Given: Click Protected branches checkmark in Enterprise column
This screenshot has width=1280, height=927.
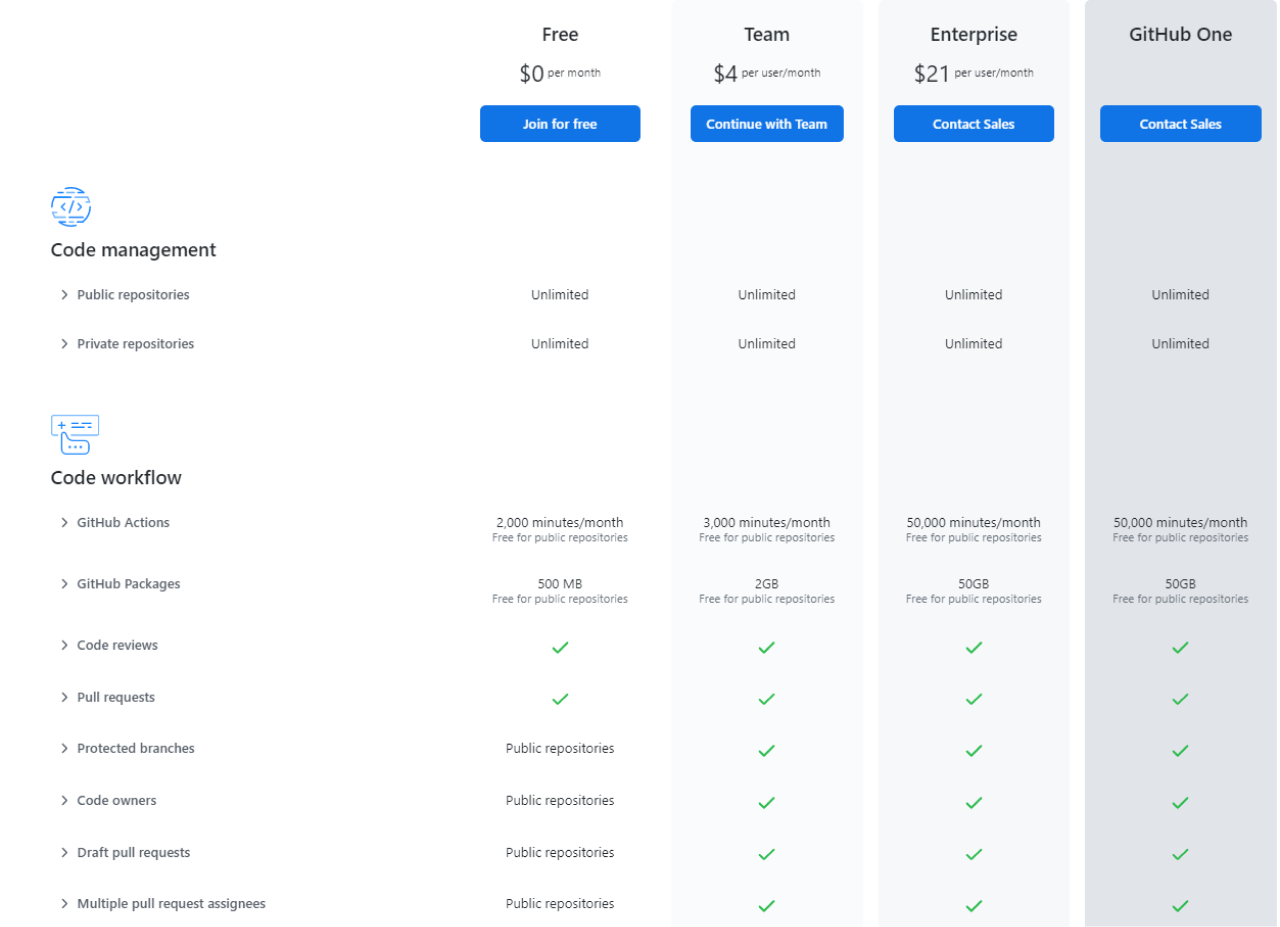Looking at the screenshot, I should 974,750.
